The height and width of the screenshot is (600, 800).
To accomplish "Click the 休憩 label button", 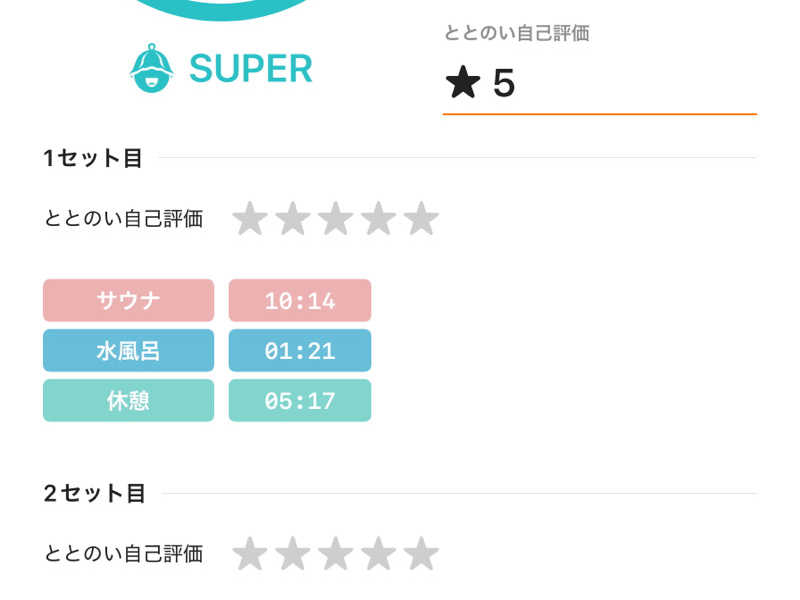I will tap(128, 400).
